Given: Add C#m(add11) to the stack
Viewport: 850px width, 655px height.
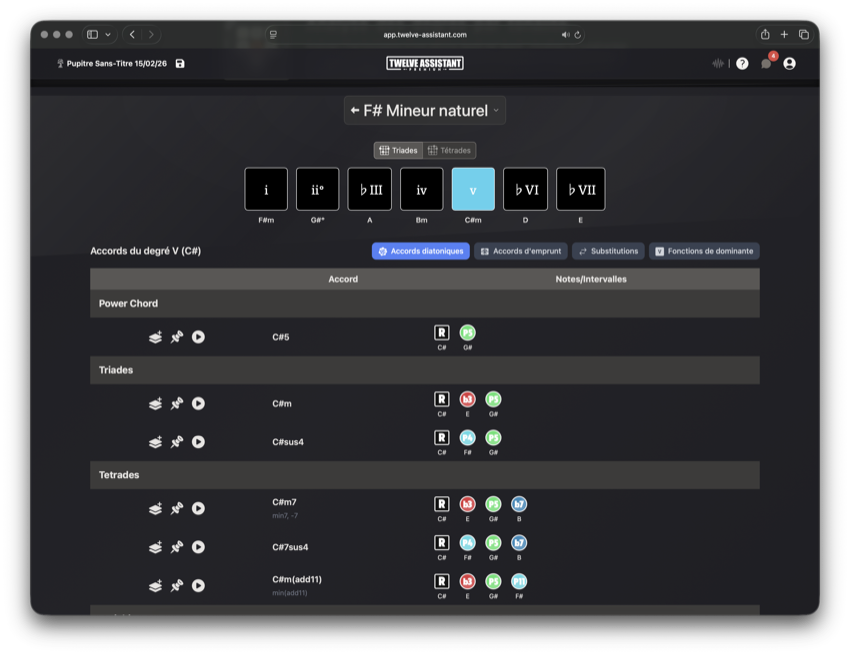Looking at the screenshot, I should [155, 586].
